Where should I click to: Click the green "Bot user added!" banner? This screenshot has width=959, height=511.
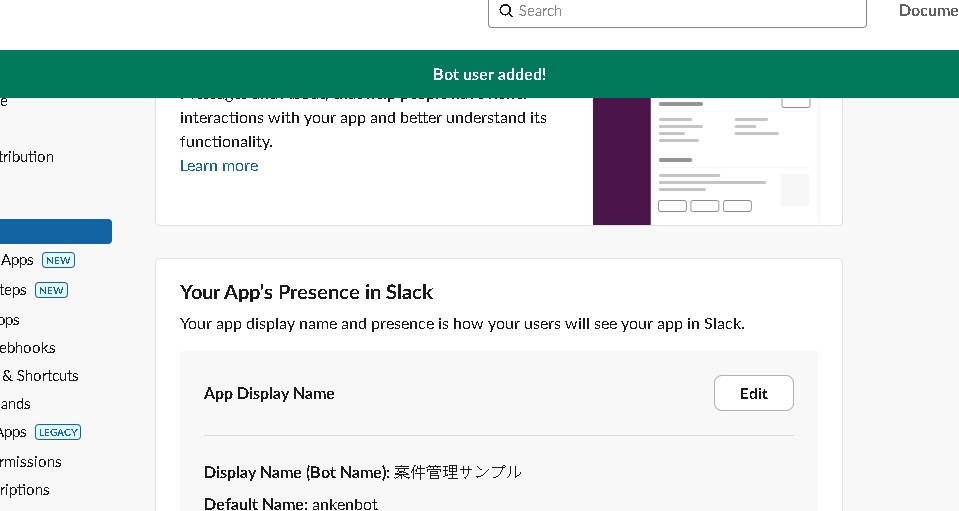coord(489,74)
